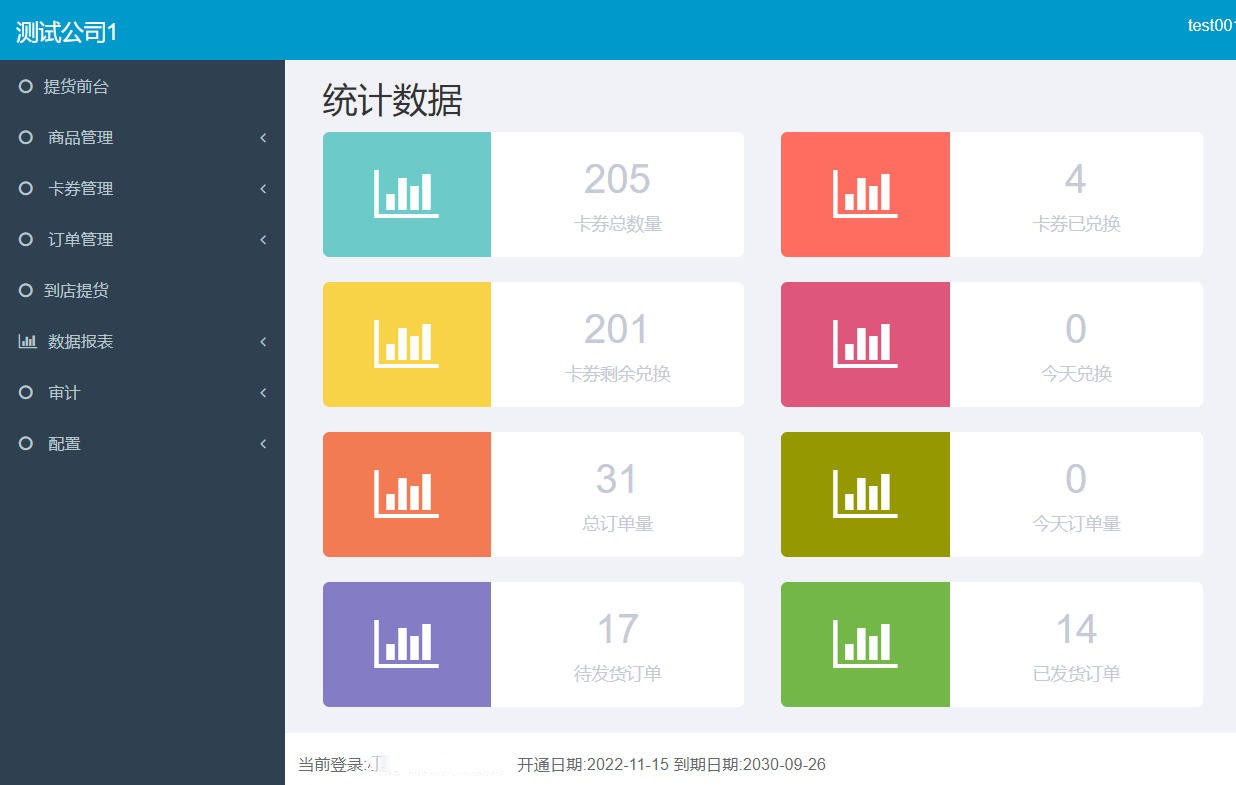Viewport: 1236px width, 785px height.
Task: Click the 到期日期:2030-09-26 text
Action: point(750,765)
